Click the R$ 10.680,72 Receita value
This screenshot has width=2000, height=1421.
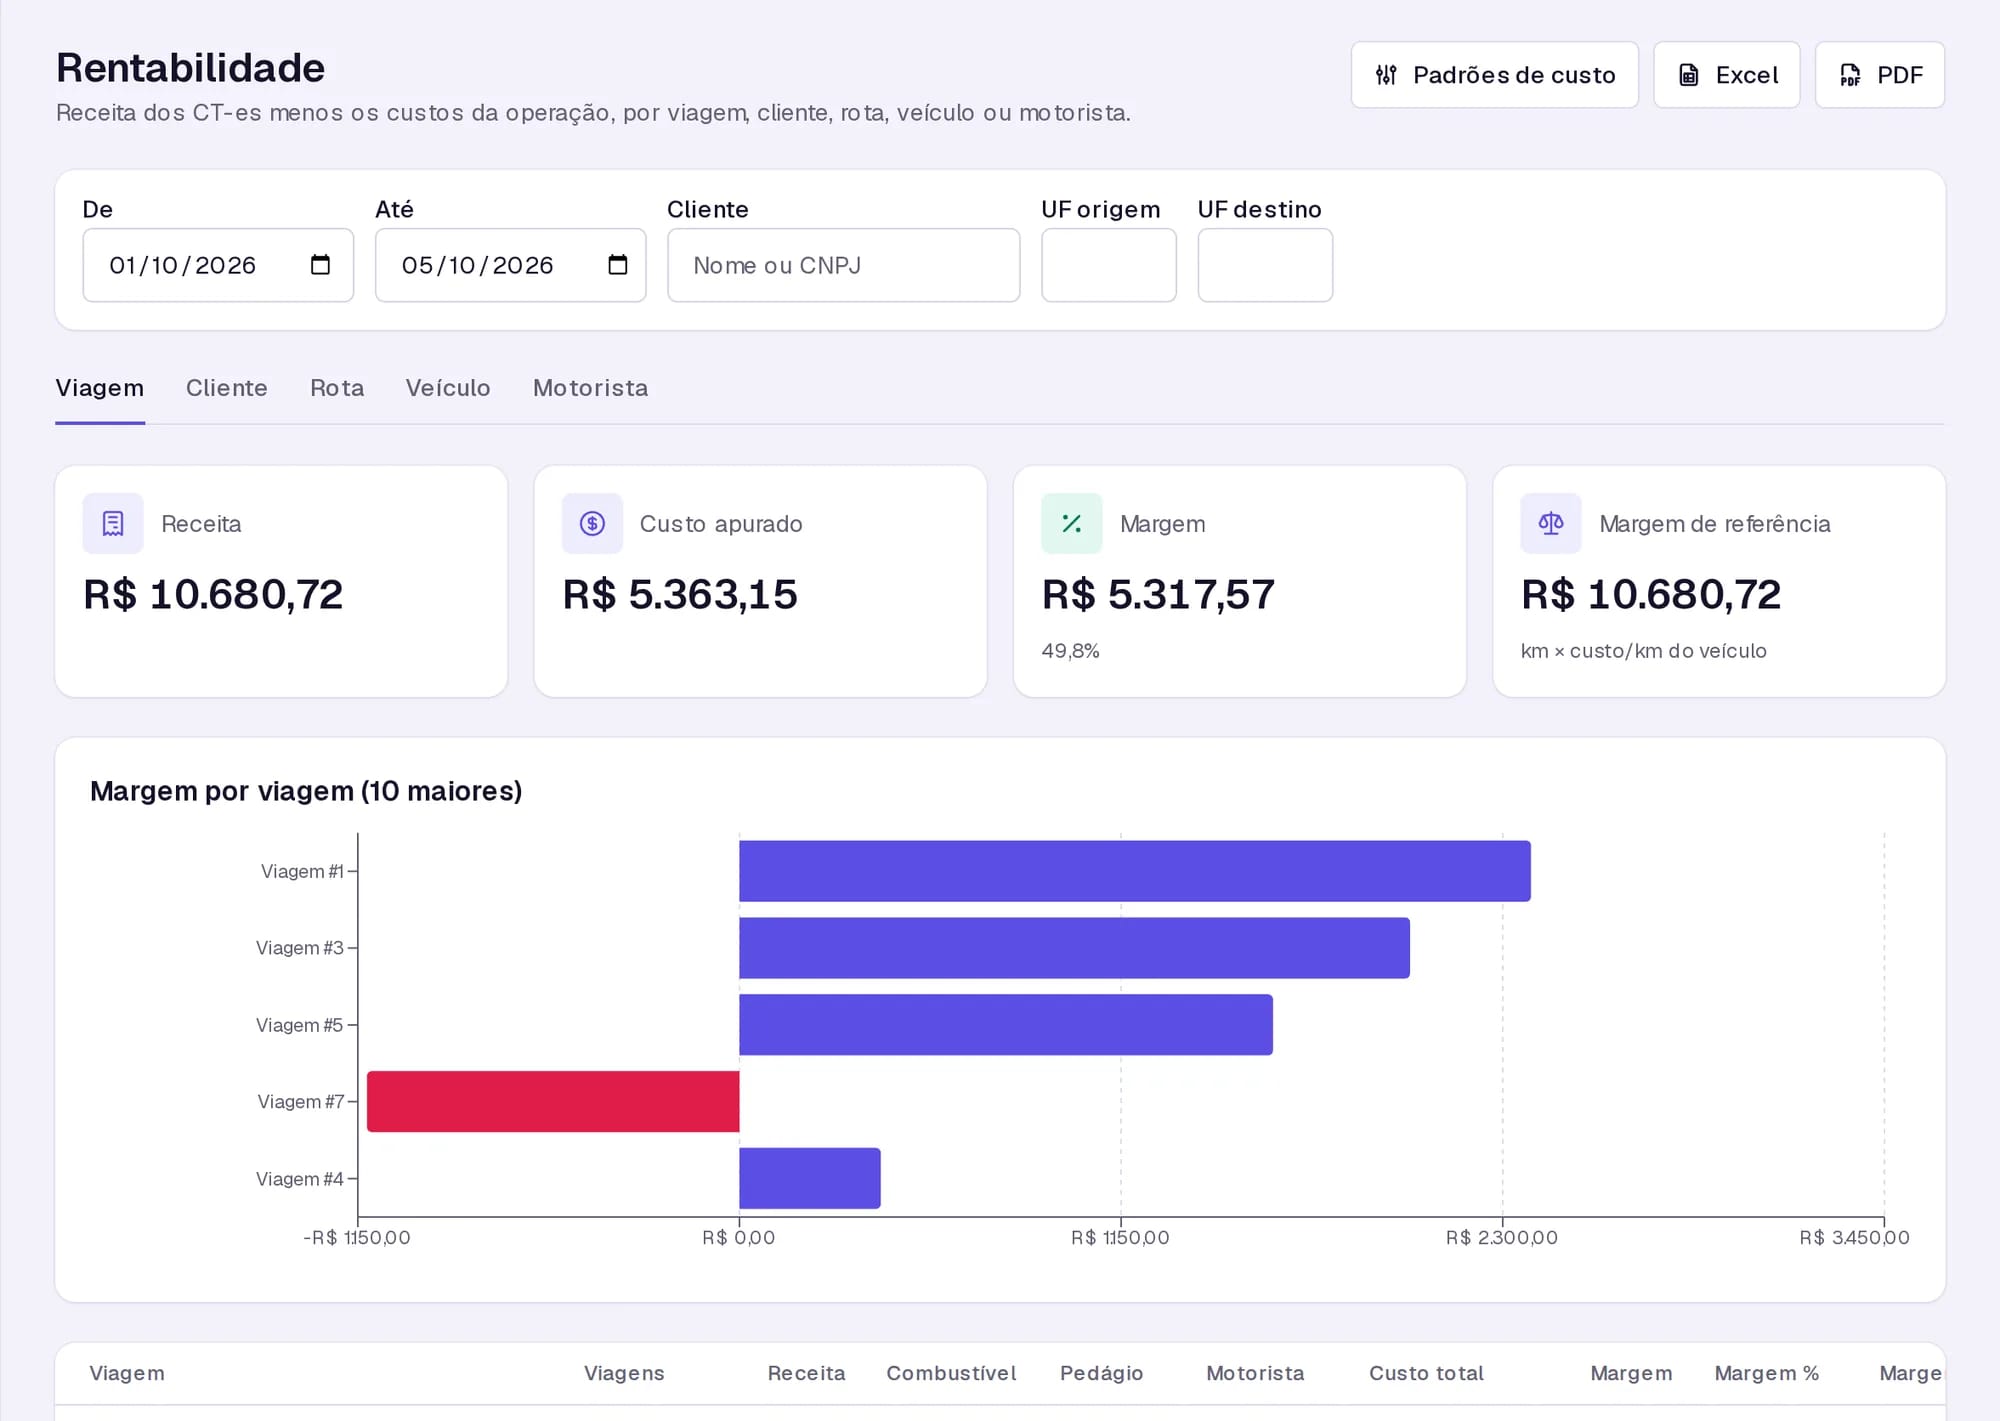(213, 595)
